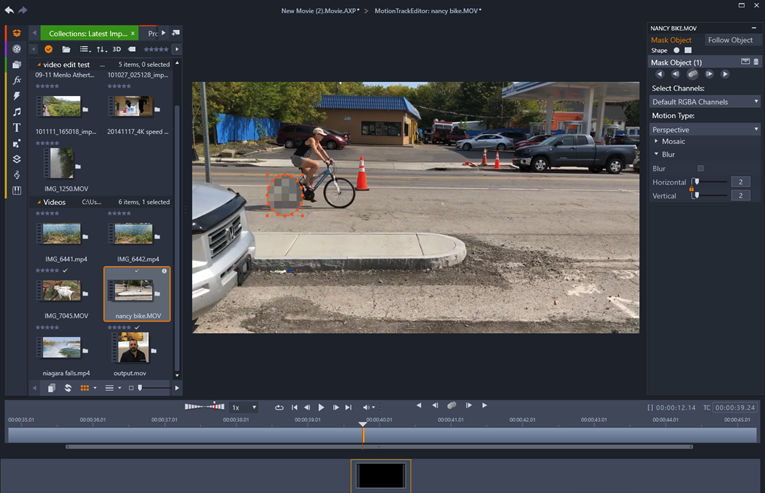The height and width of the screenshot is (493, 765).
Task: Open the 1x playback speed dropdown
Action: point(244,407)
